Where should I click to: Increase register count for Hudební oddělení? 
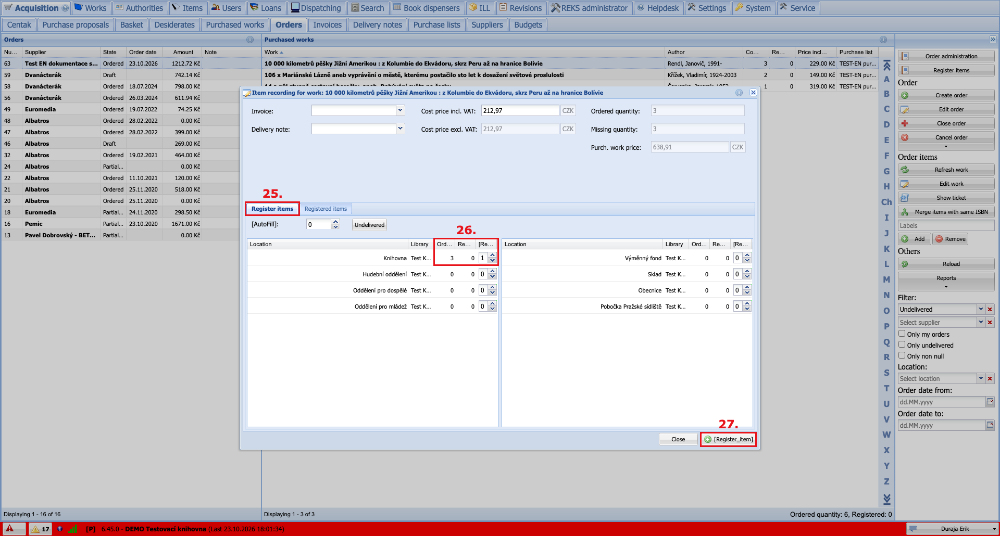point(492,271)
